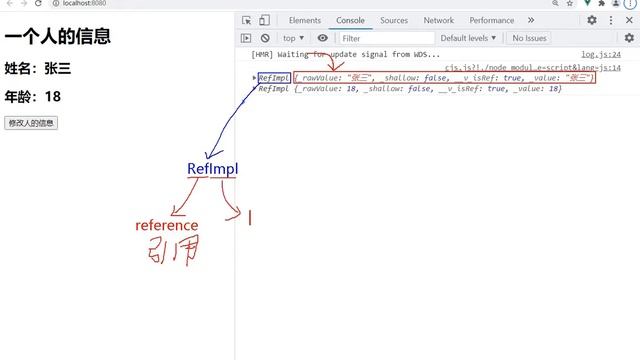Screen dimensions: 640x360
Task: Click the 年龄：18 text
Action: point(33,97)
